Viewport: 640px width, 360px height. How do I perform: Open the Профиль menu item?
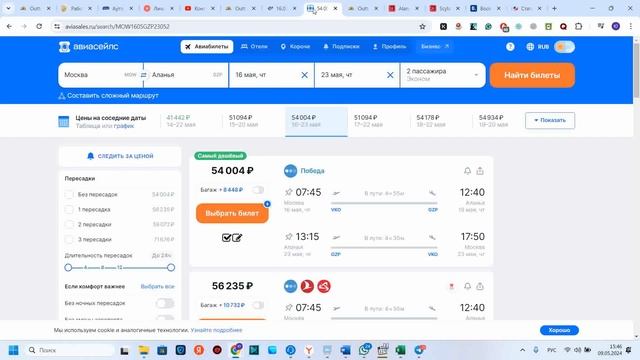pyautogui.click(x=389, y=47)
